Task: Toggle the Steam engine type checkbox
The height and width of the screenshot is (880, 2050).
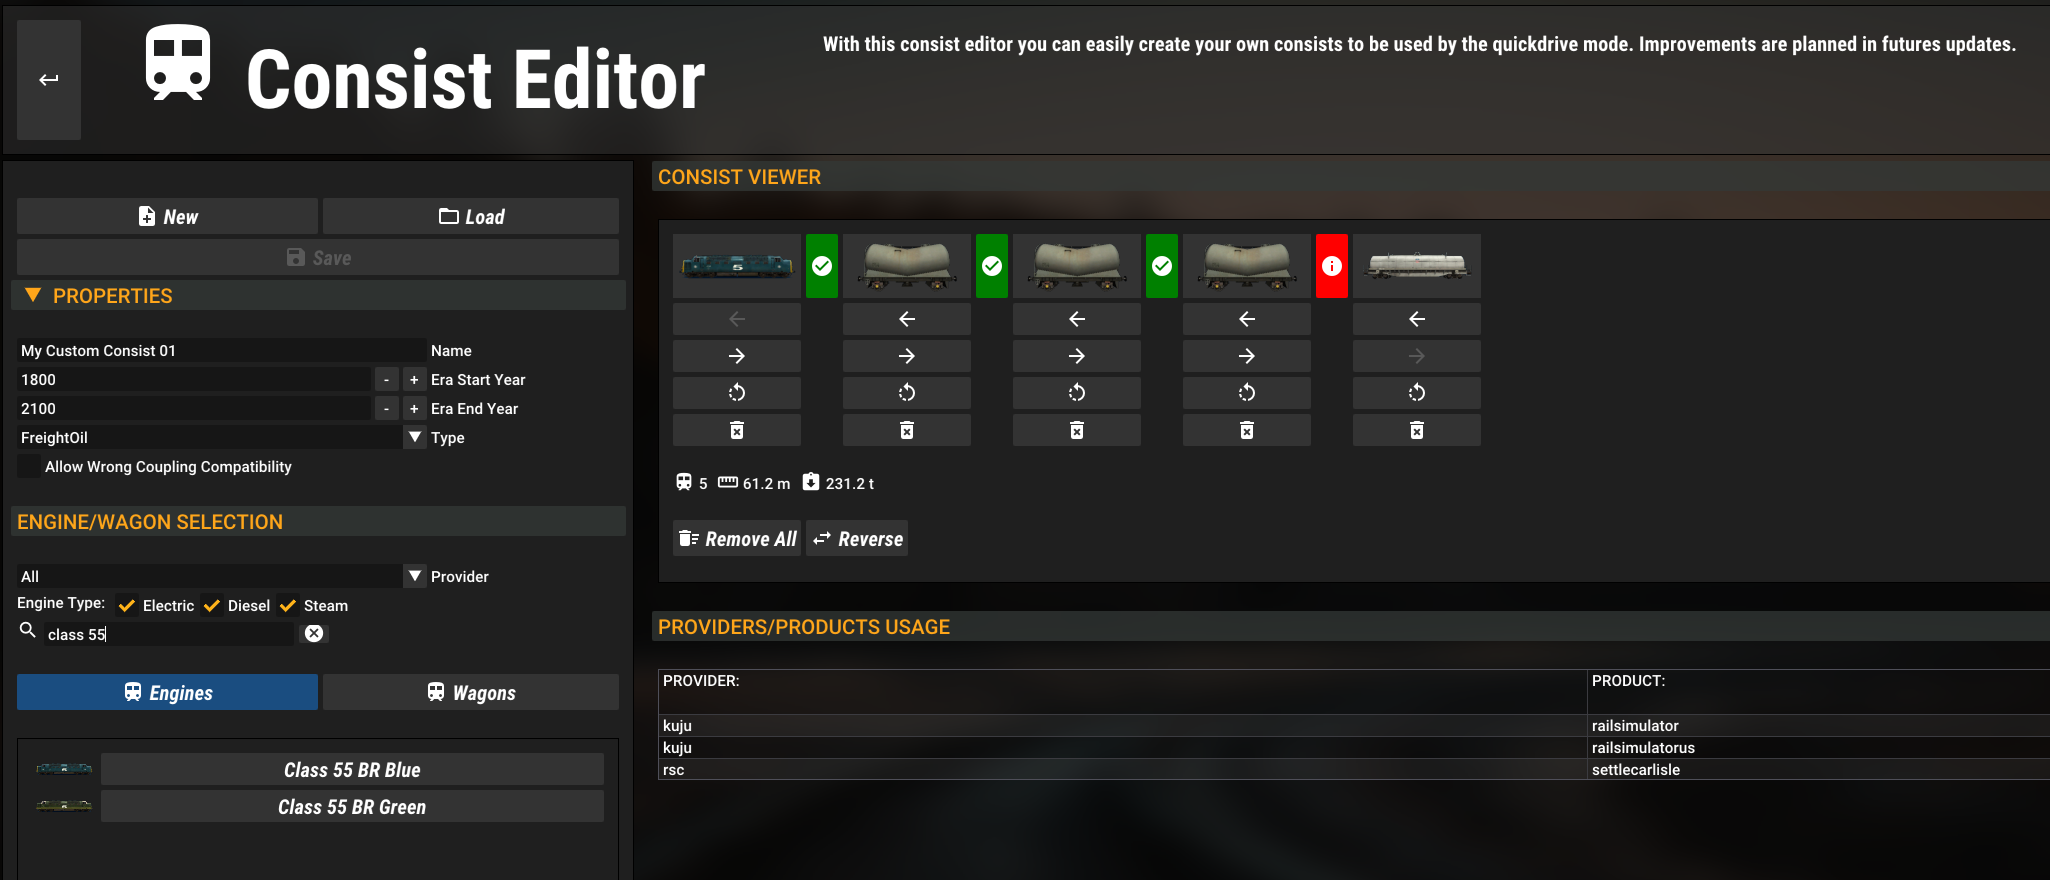Action: [288, 606]
